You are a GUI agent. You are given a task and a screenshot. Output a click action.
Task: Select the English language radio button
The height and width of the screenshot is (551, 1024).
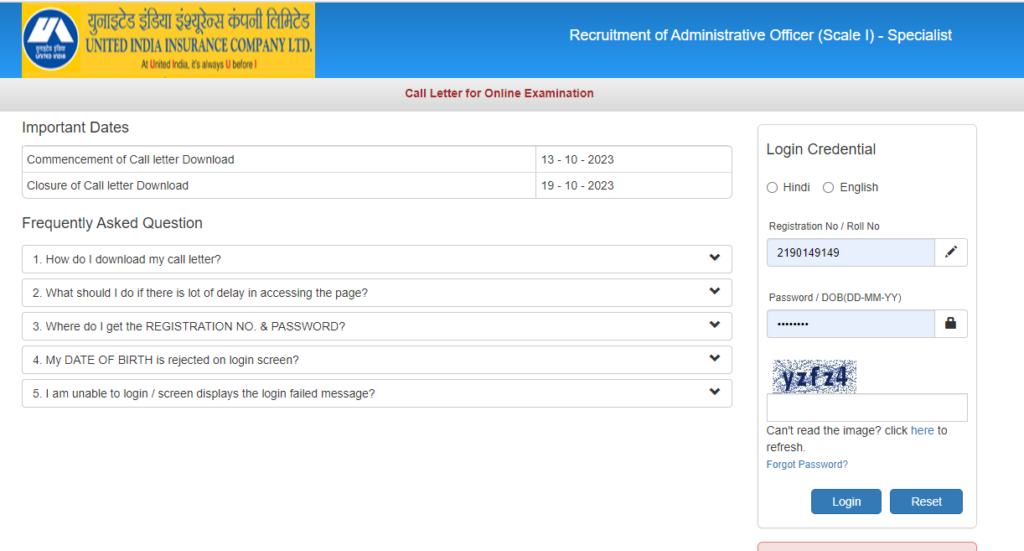tap(828, 187)
